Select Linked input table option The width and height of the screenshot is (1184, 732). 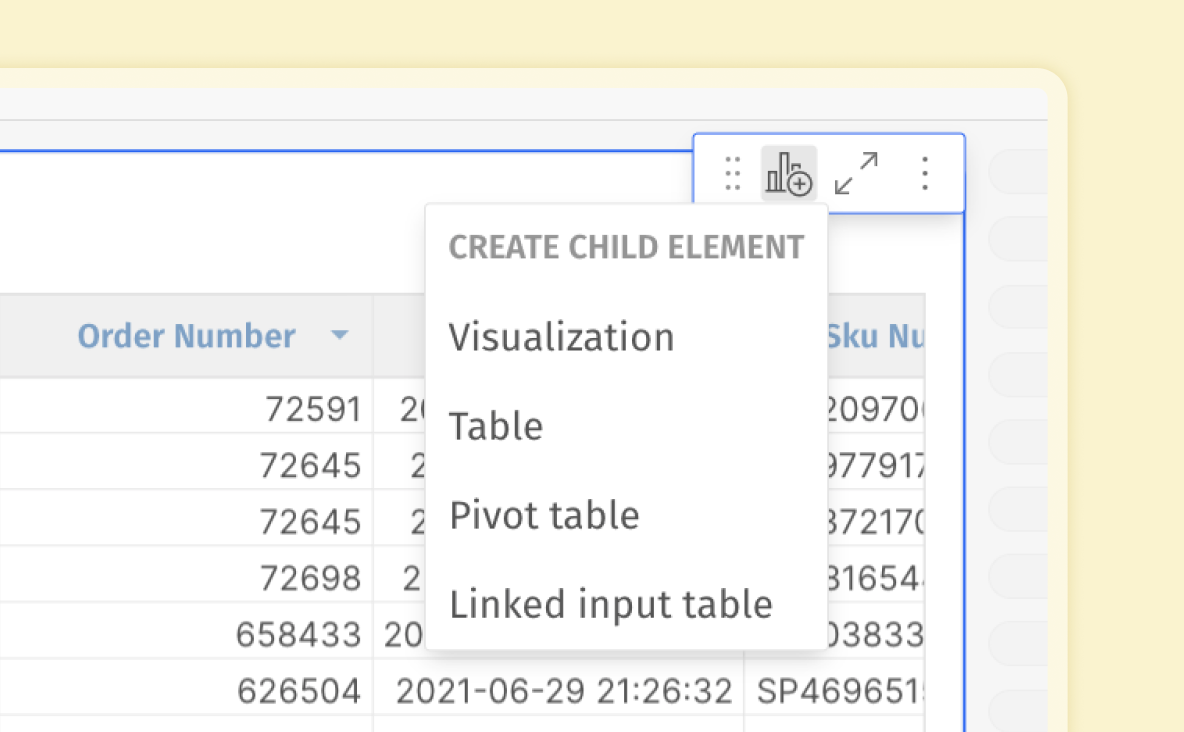(x=611, y=603)
